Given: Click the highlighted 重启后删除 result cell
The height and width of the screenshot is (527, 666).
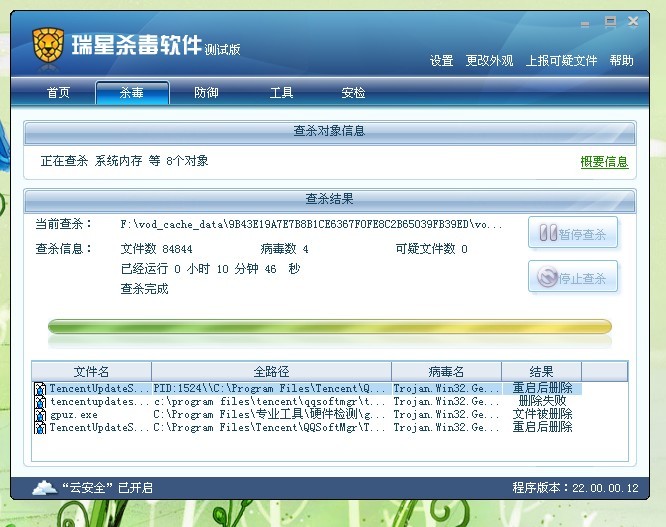Looking at the screenshot, I should click(x=542, y=388).
